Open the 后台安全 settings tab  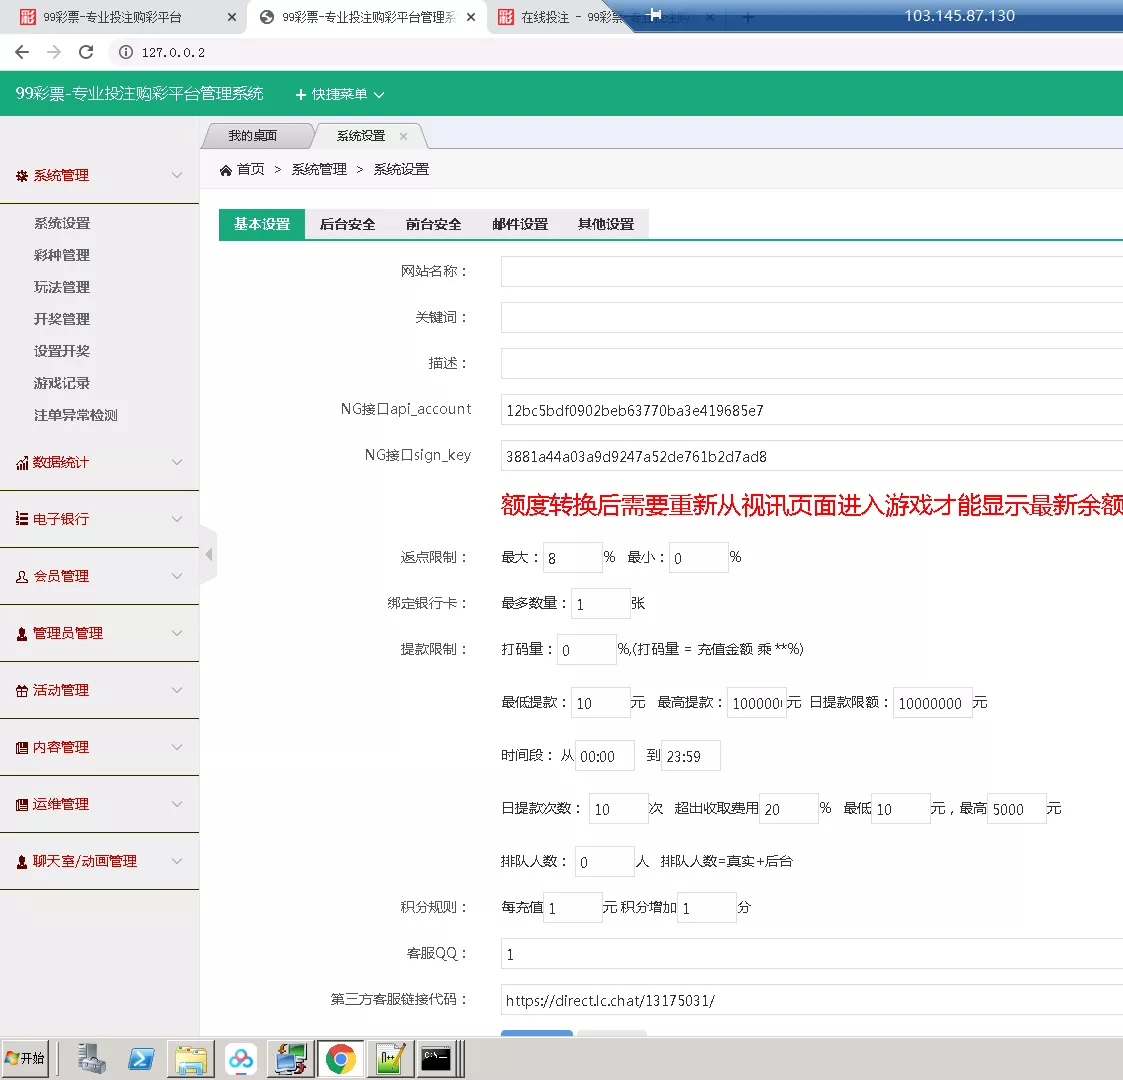coord(347,224)
